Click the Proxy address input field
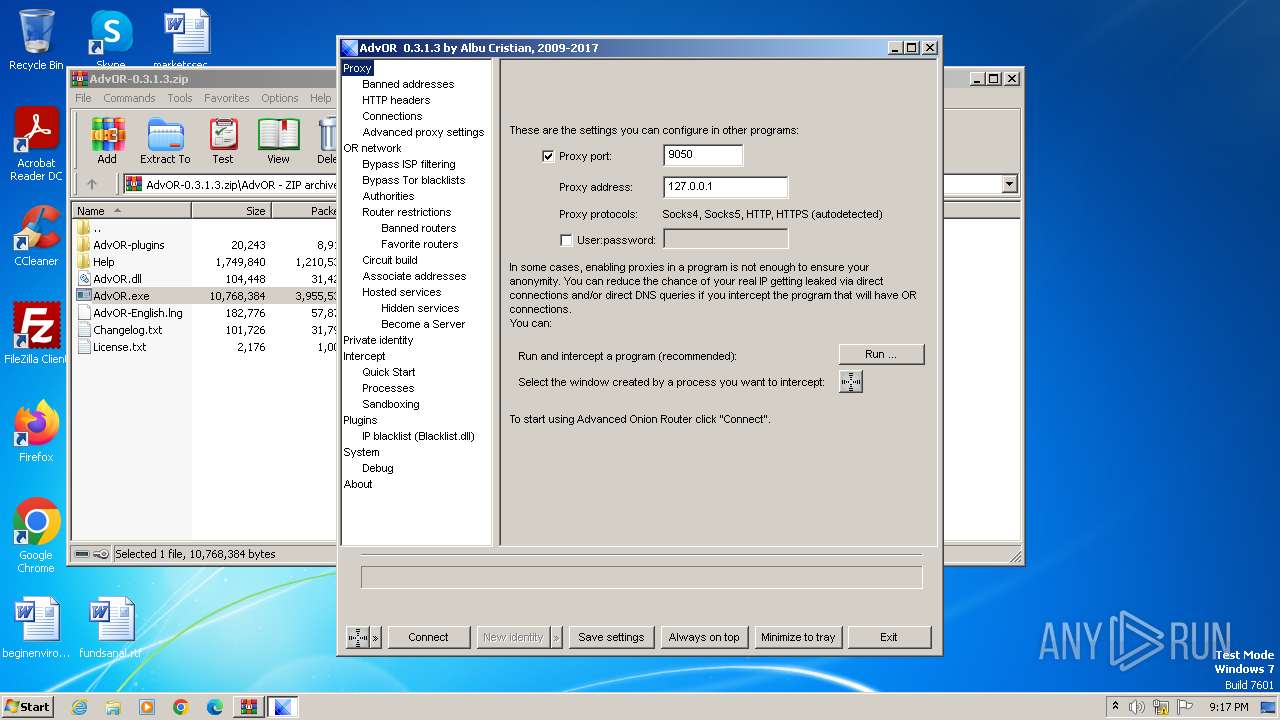The height and width of the screenshot is (720, 1280). click(725, 187)
